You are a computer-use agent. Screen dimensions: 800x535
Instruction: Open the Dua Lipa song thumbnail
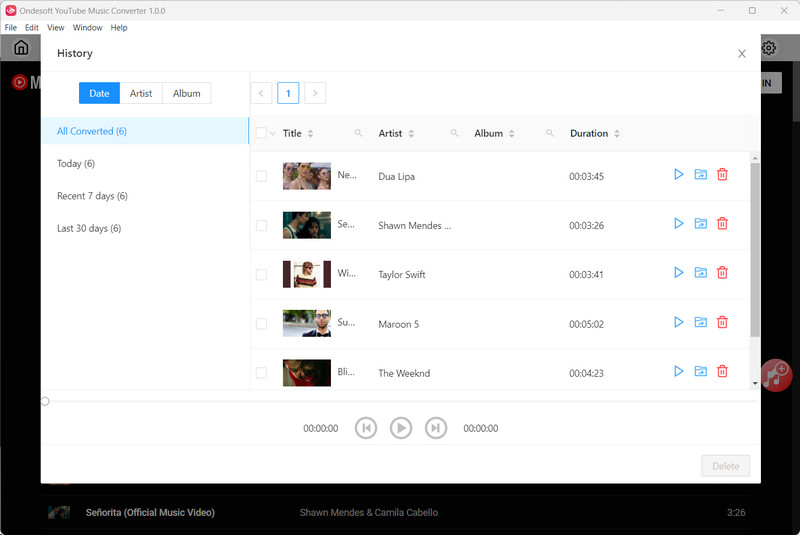[307, 176]
